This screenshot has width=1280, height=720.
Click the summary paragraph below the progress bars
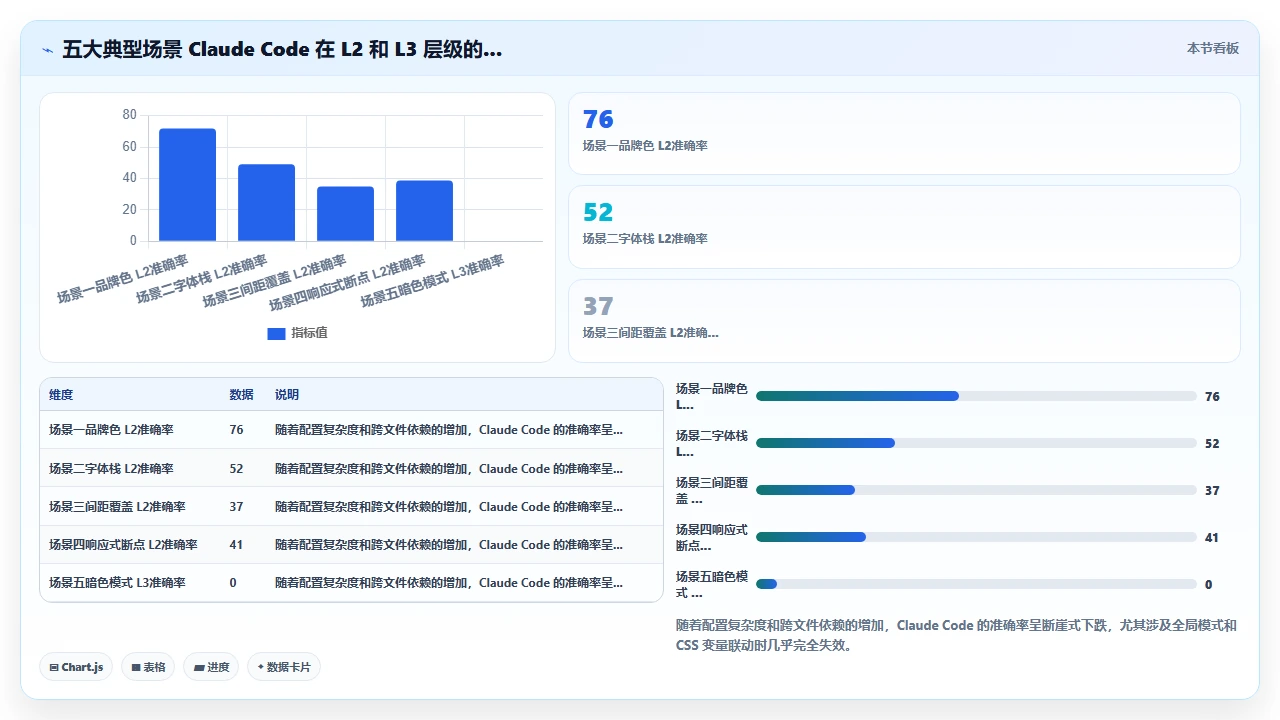tap(957, 635)
